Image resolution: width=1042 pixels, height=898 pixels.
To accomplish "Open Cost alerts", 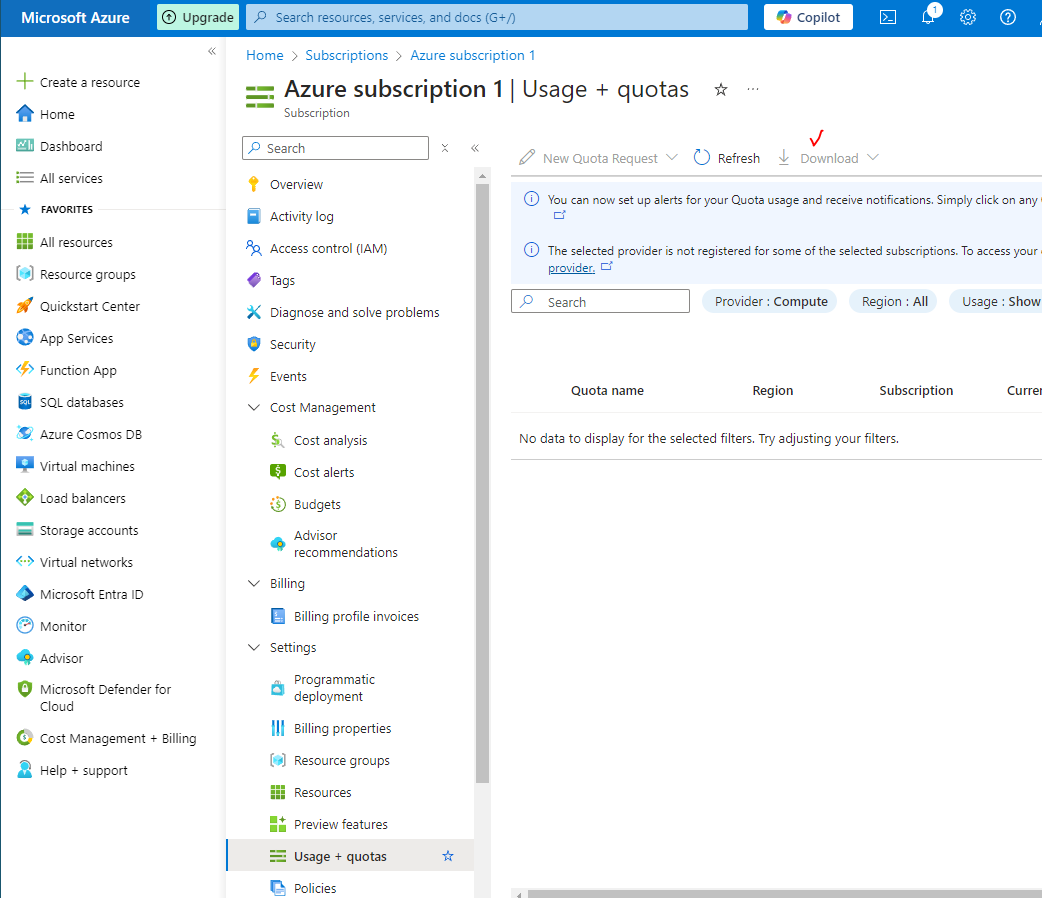I will (324, 473).
